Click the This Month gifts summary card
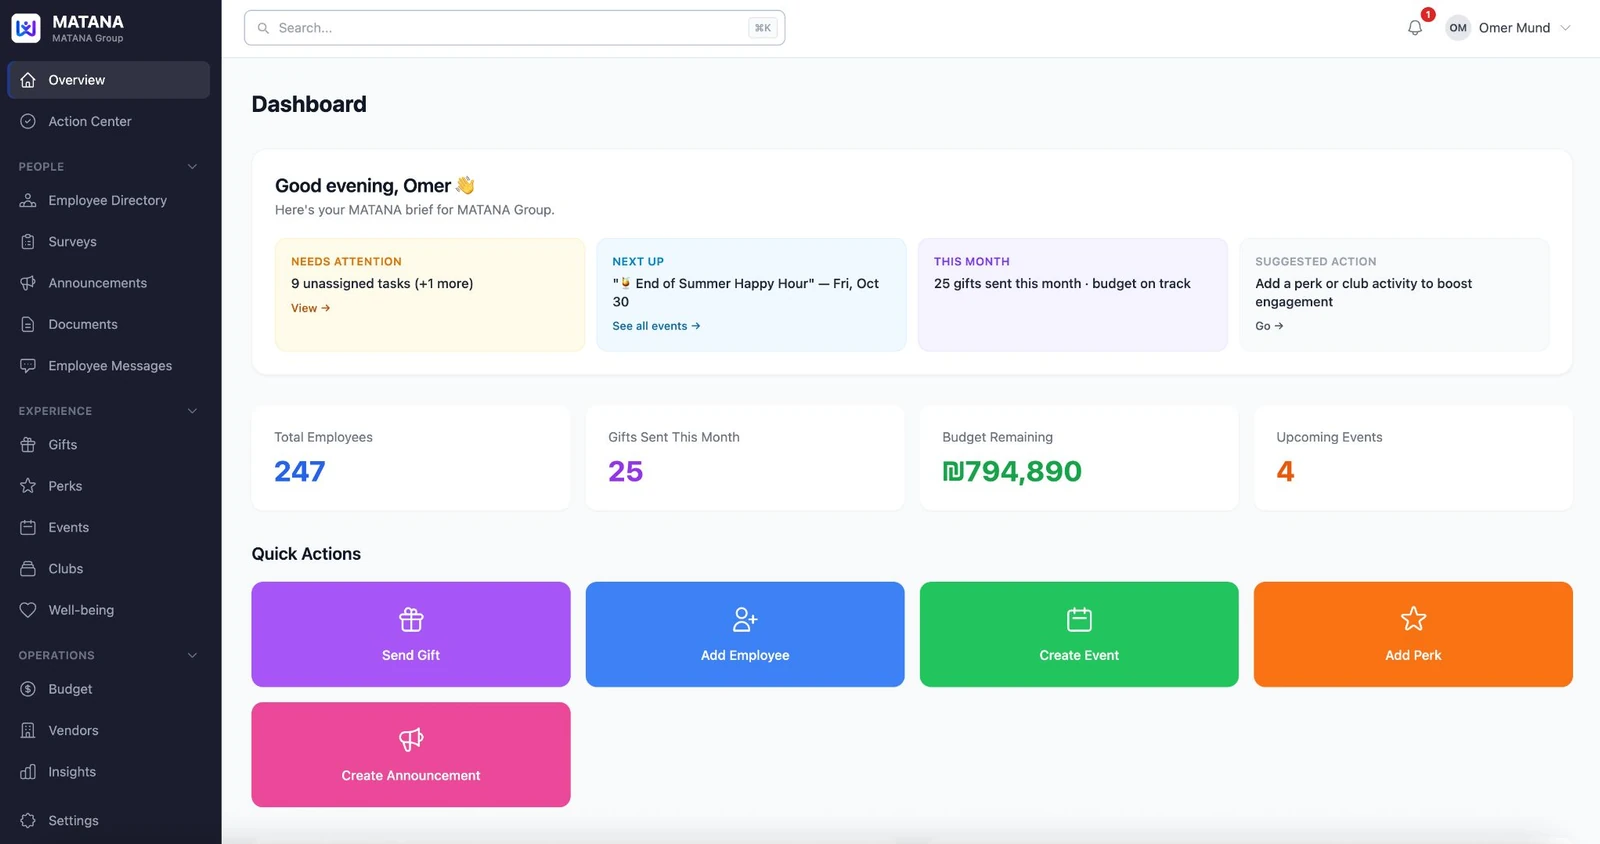 [x=1072, y=295]
